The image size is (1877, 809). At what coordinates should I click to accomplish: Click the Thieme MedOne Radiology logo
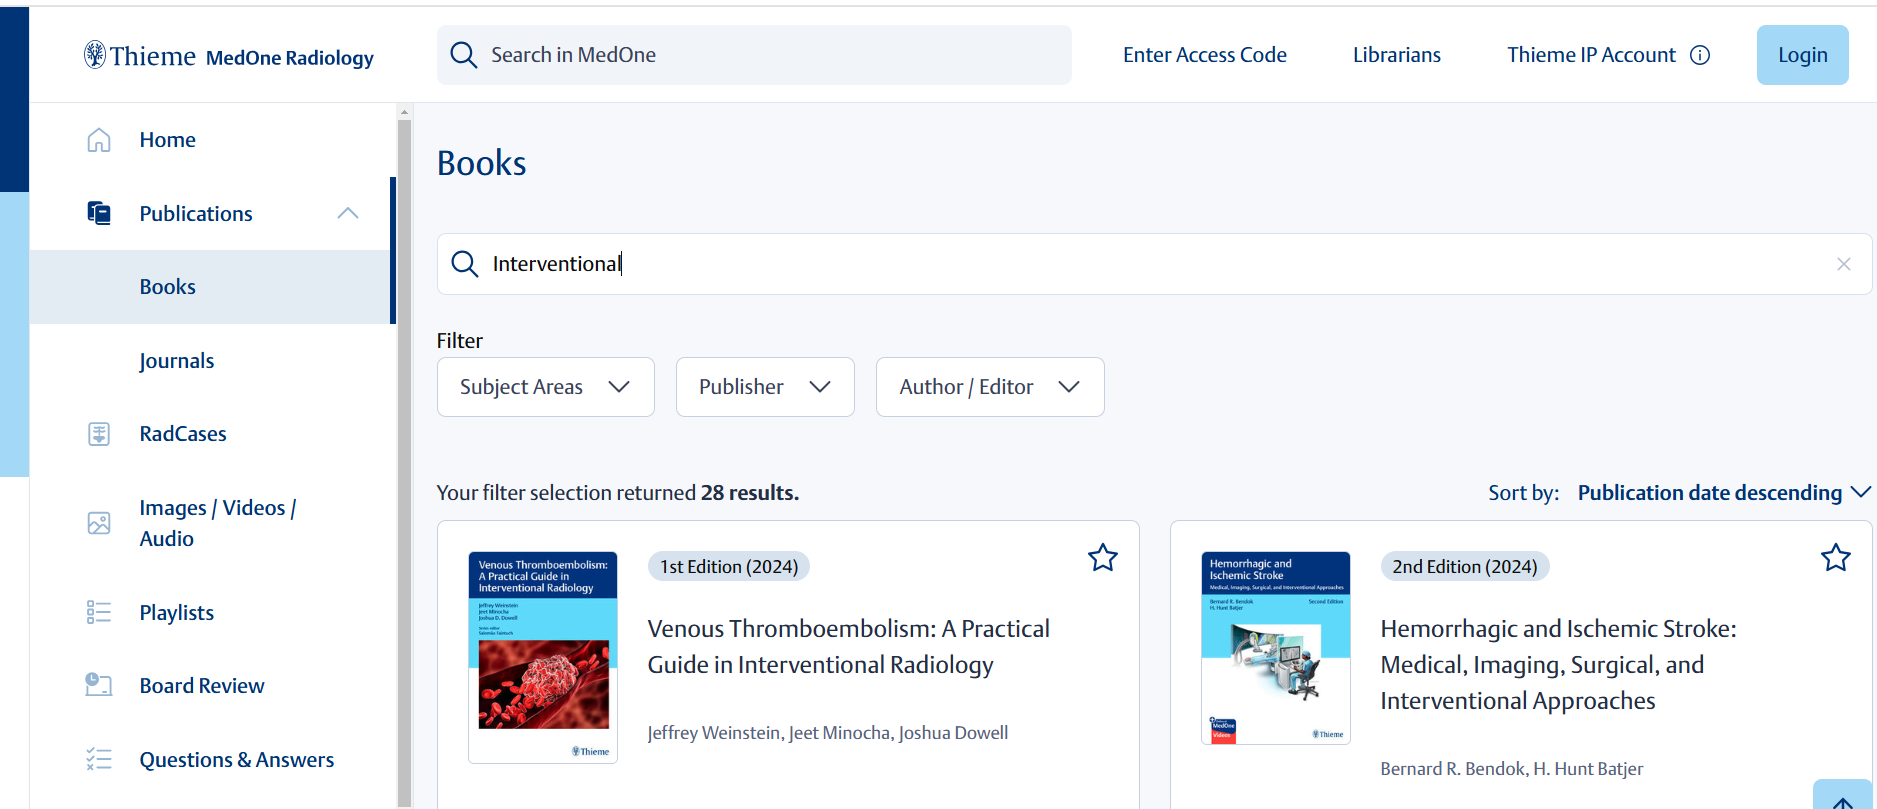(x=228, y=55)
